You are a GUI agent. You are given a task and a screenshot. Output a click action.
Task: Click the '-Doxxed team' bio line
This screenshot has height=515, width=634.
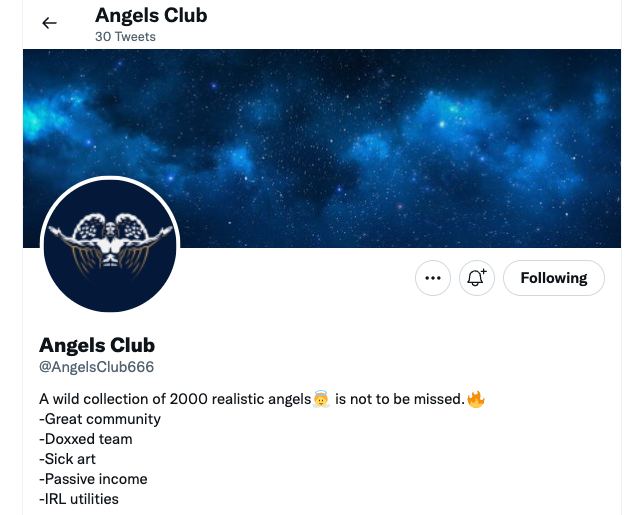[x=86, y=439]
